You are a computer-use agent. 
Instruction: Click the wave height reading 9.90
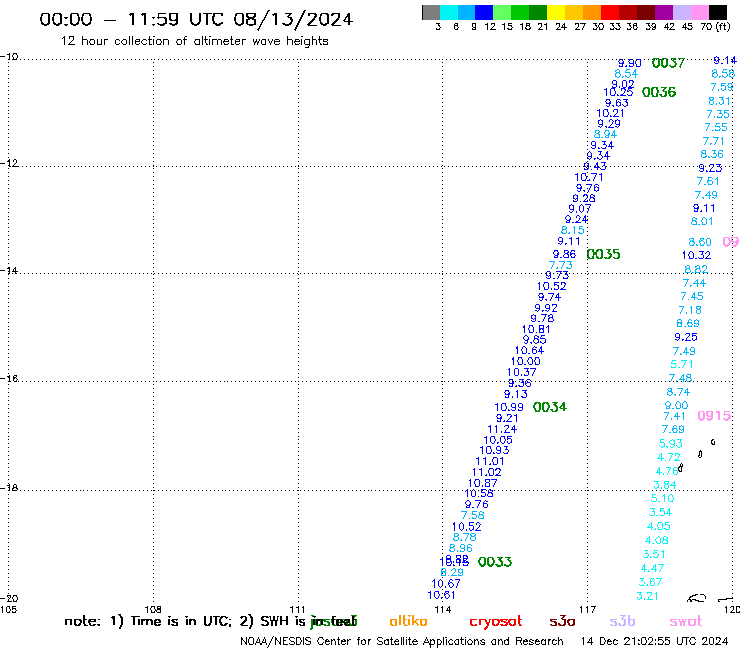630,63
